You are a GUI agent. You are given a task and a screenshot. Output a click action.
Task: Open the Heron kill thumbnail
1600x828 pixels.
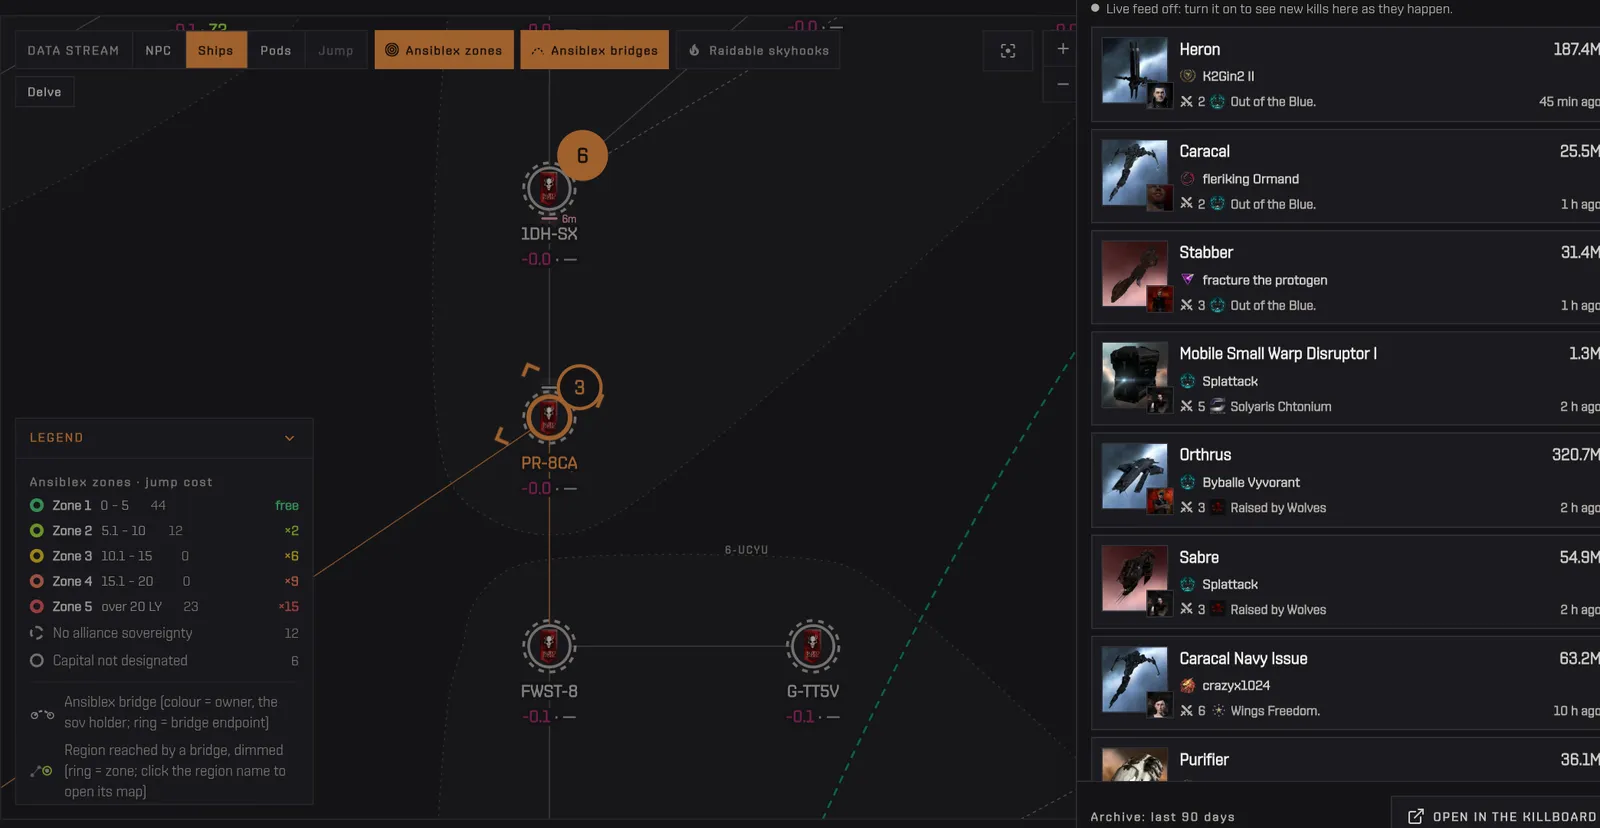1134,70
